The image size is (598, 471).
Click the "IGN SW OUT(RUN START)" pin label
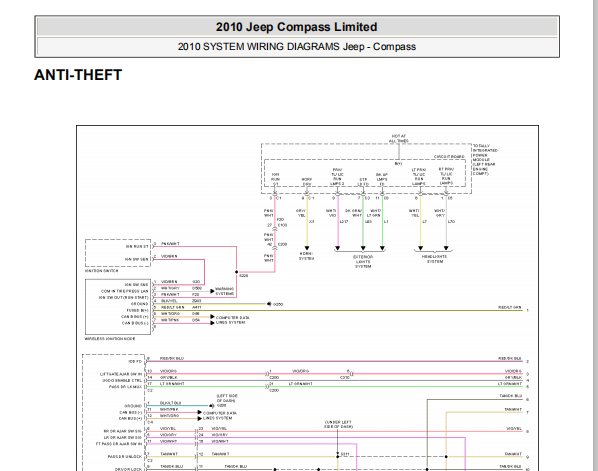click(124, 297)
